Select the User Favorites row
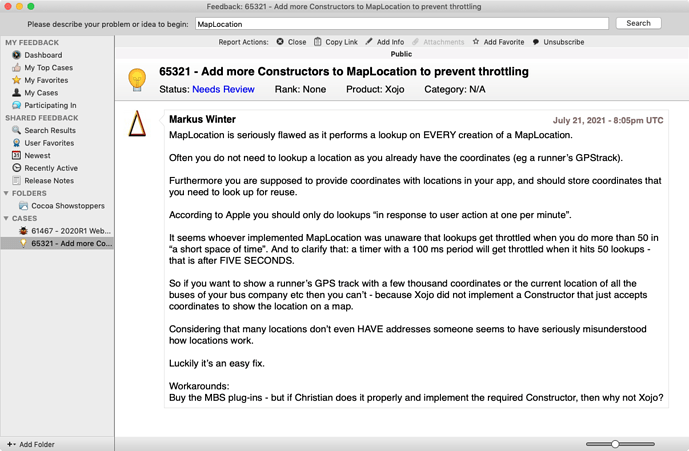Image resolution: width=689 pixels, height=451 pixels. [57, 143]
